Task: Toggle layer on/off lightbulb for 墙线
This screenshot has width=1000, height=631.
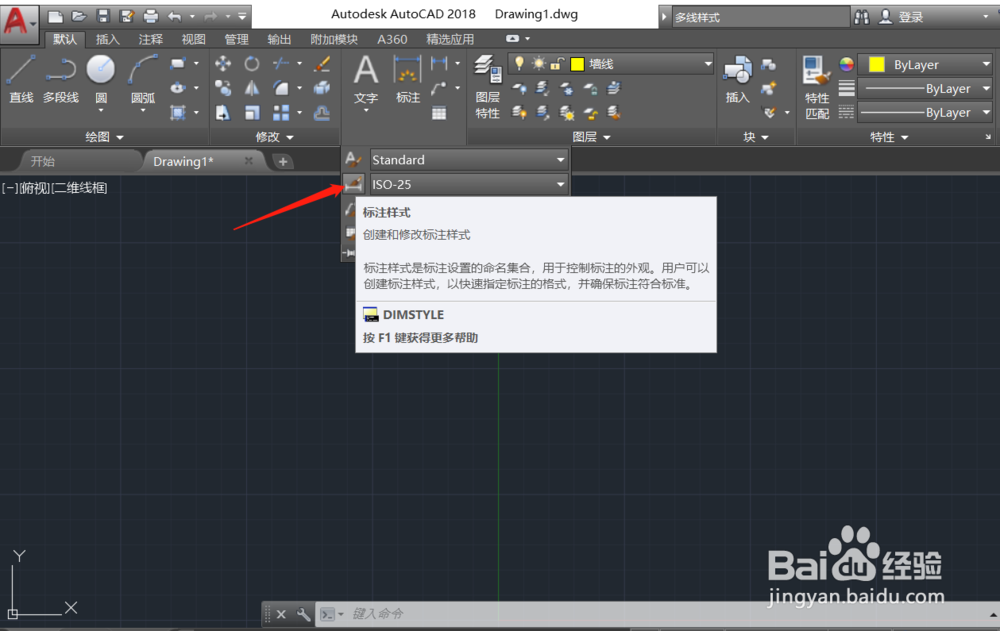Action: [x=519, y=63]
